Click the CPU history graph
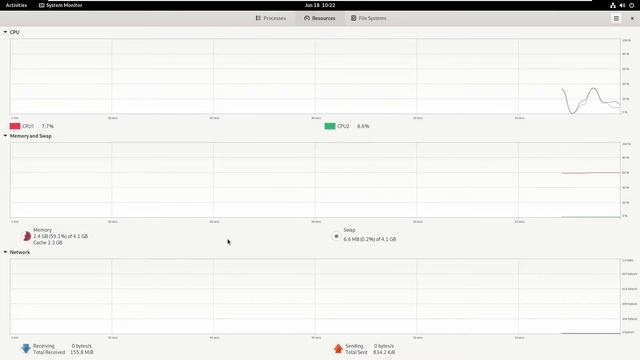 point(315,76)
